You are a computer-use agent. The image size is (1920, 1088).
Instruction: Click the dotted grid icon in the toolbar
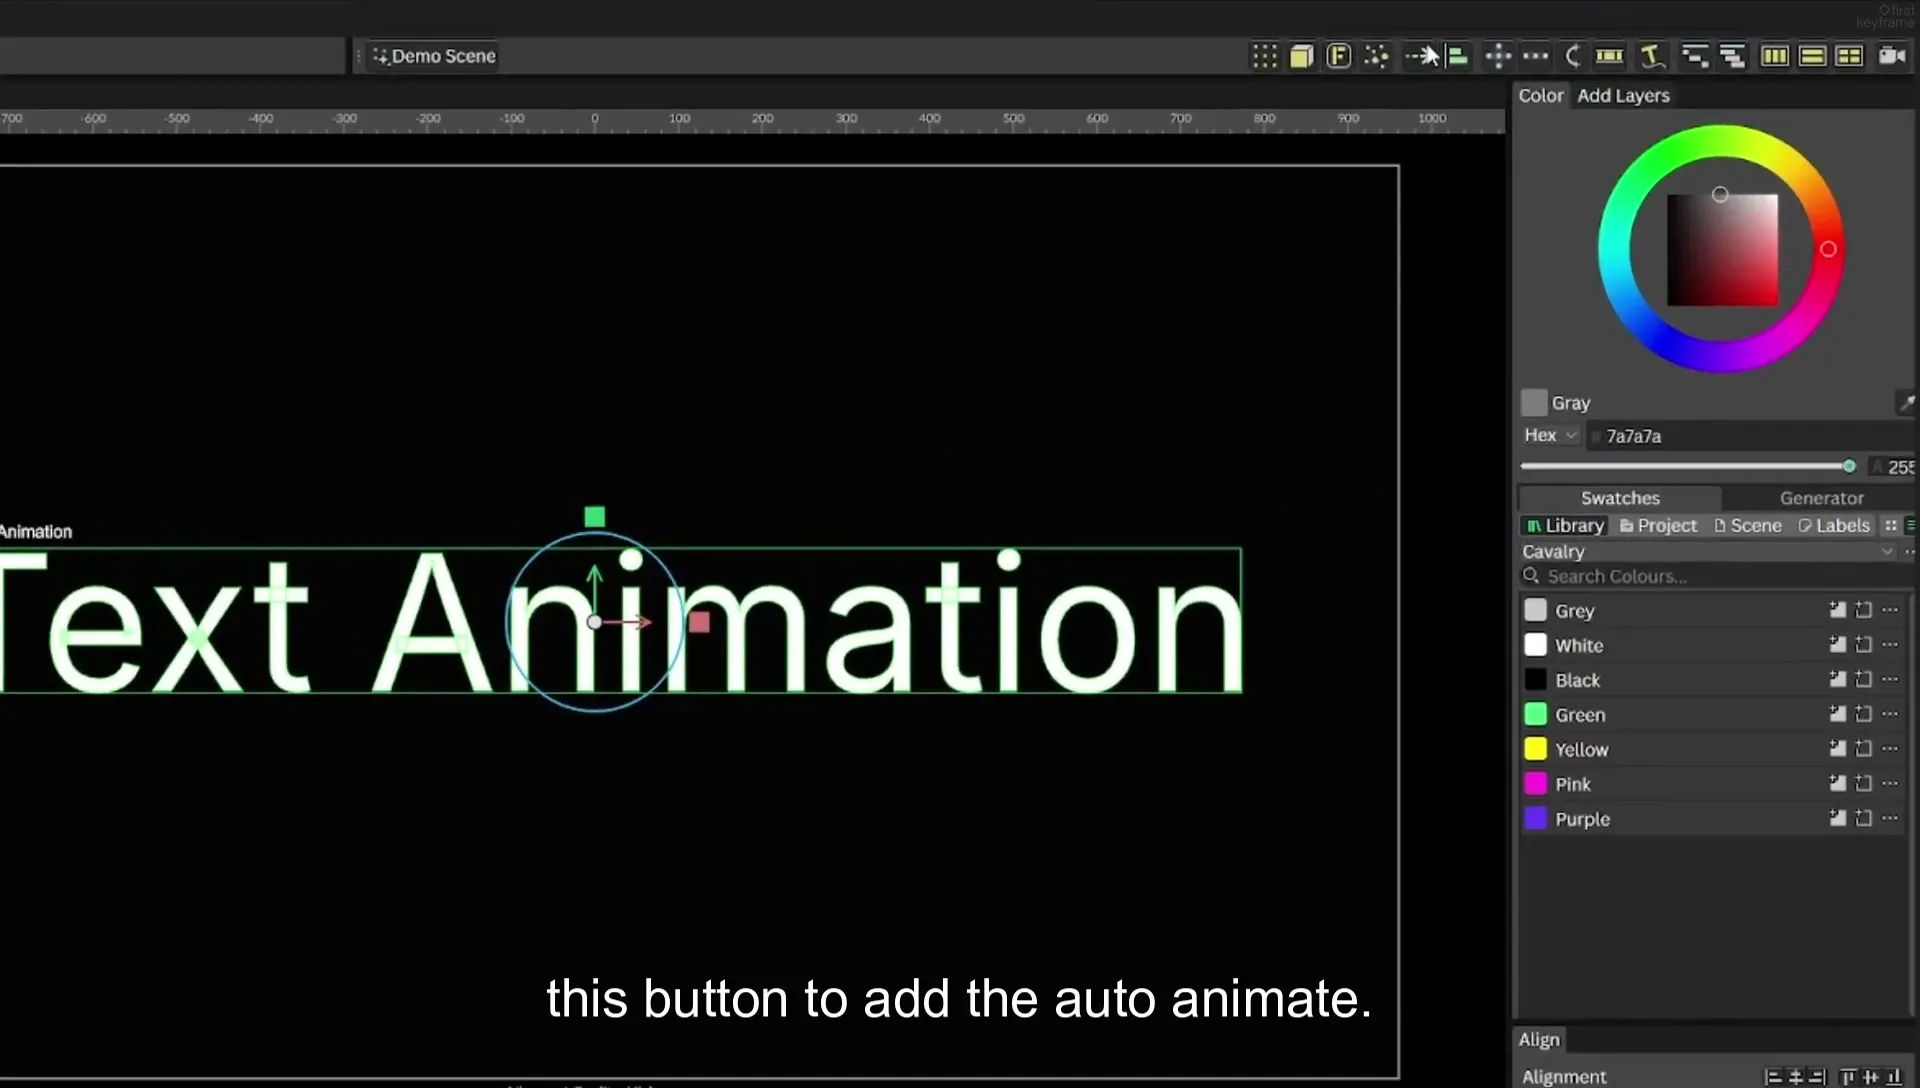pyautogui.click(x=1265, y=56)
